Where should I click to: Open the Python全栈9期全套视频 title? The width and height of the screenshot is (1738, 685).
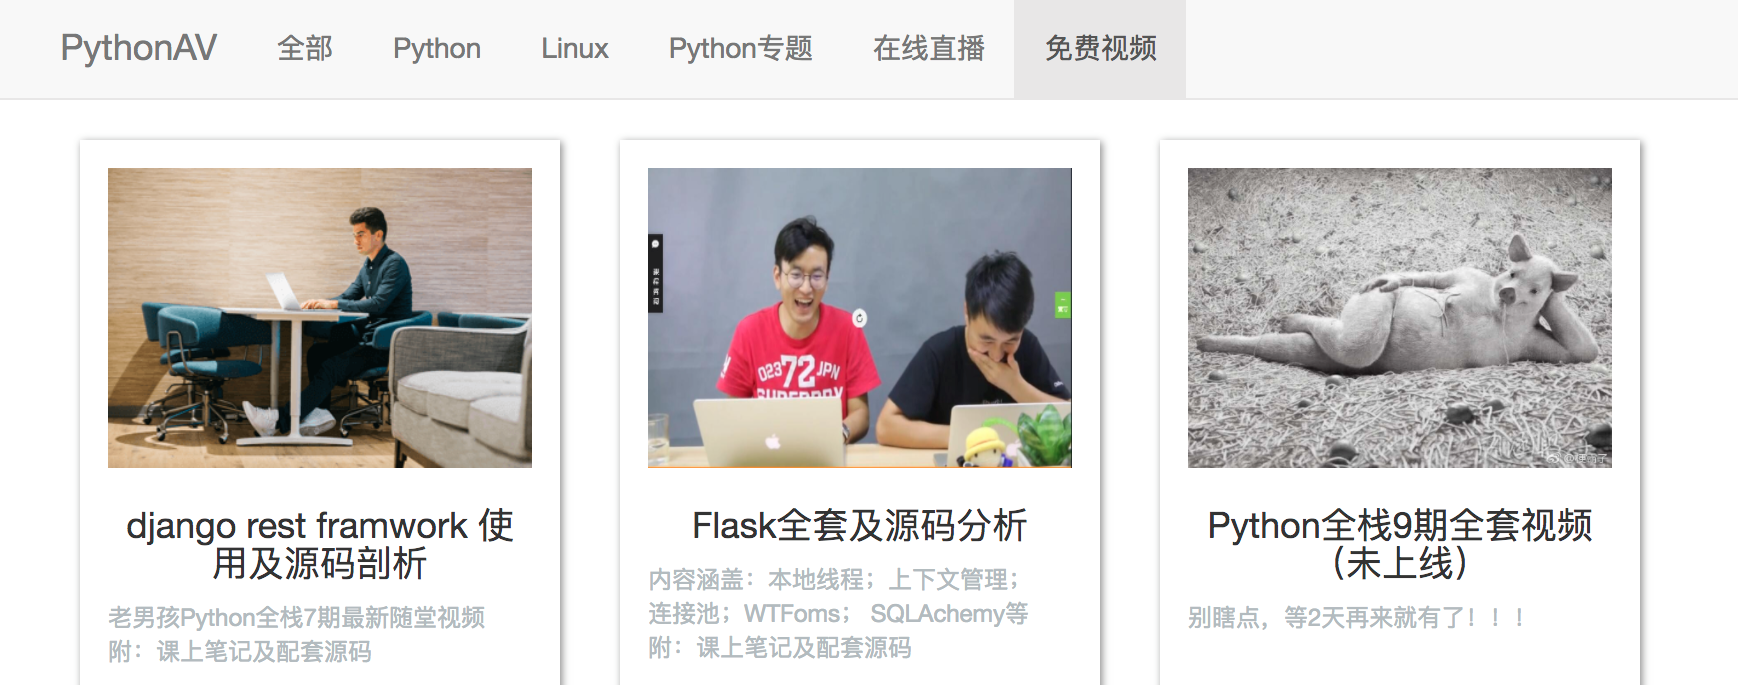(x=1400, y=525)
